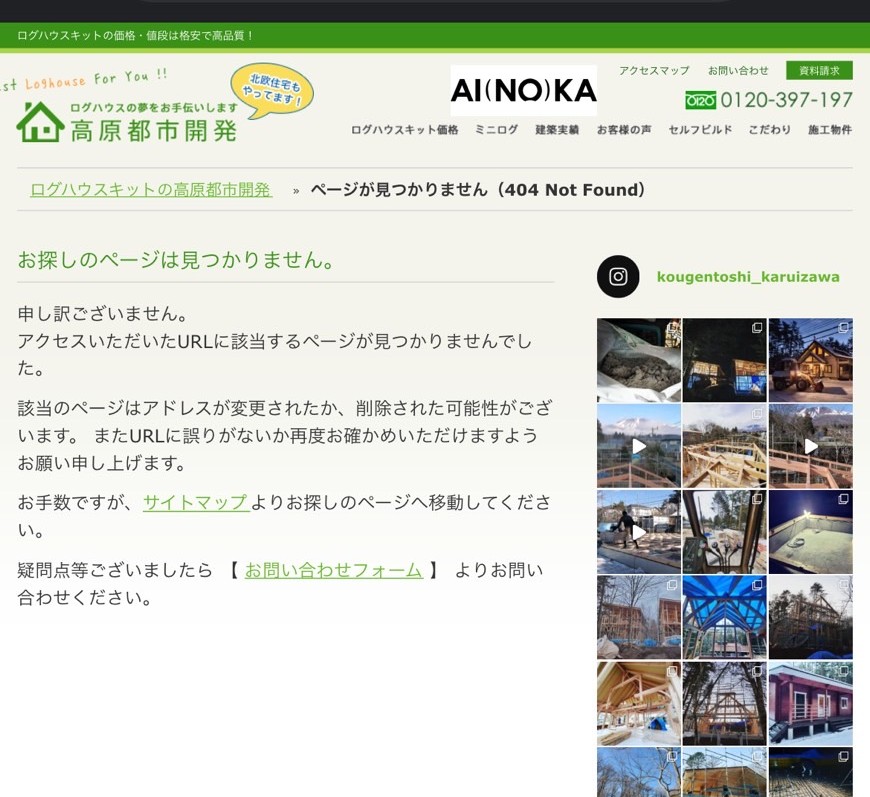This screenshot has height=797, width=870.
Task: Open the red cabin Instagram photo
Action: pos(810,703)
